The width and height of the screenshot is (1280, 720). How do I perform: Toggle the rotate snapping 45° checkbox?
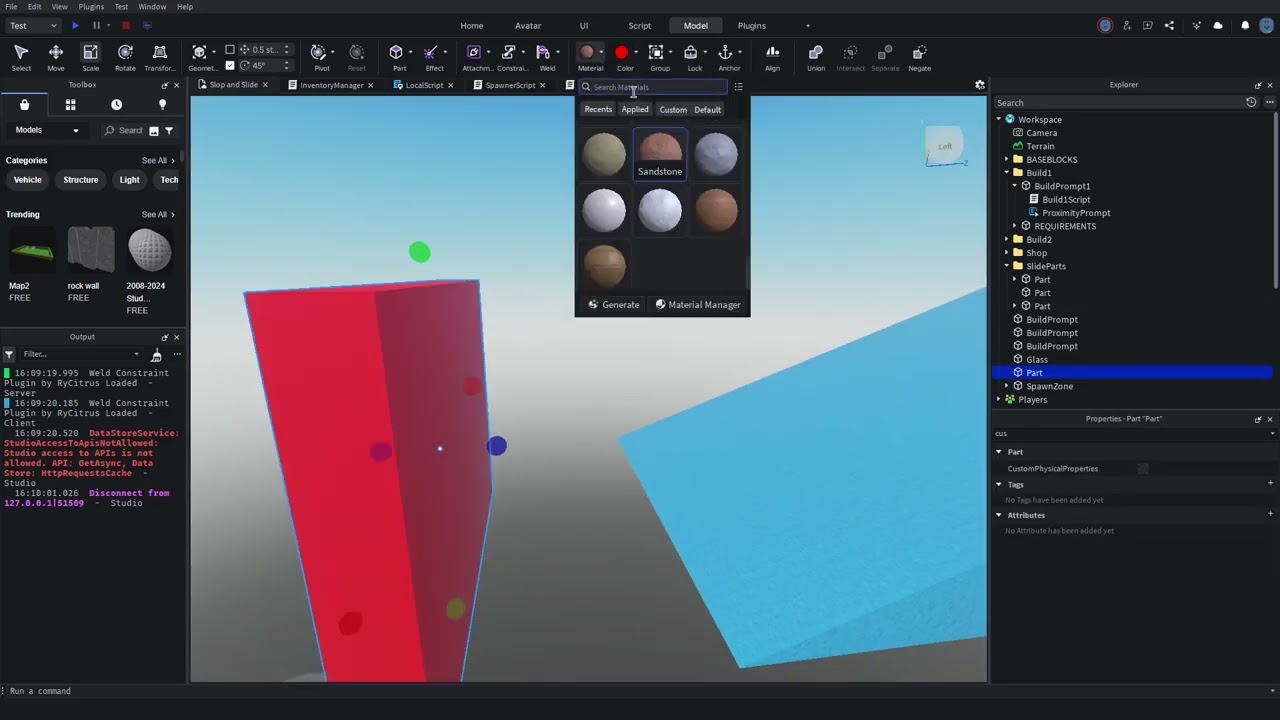(x=230, y=66)
